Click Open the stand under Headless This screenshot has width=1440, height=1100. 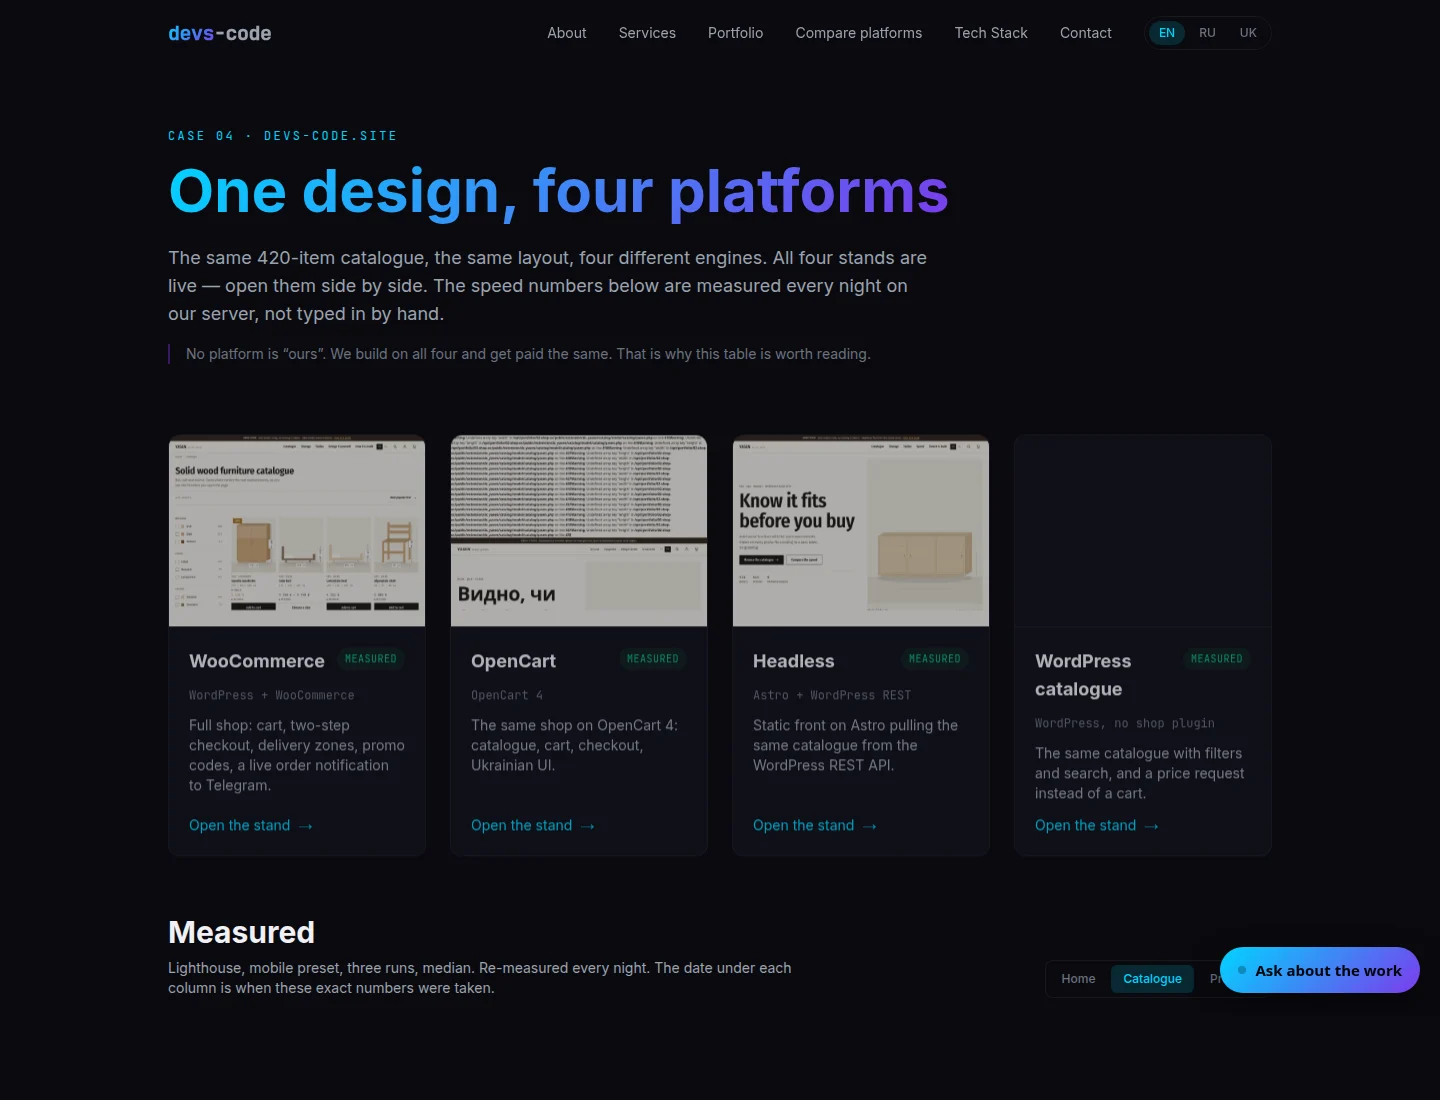pyautogui.click(x=815, y=825)
